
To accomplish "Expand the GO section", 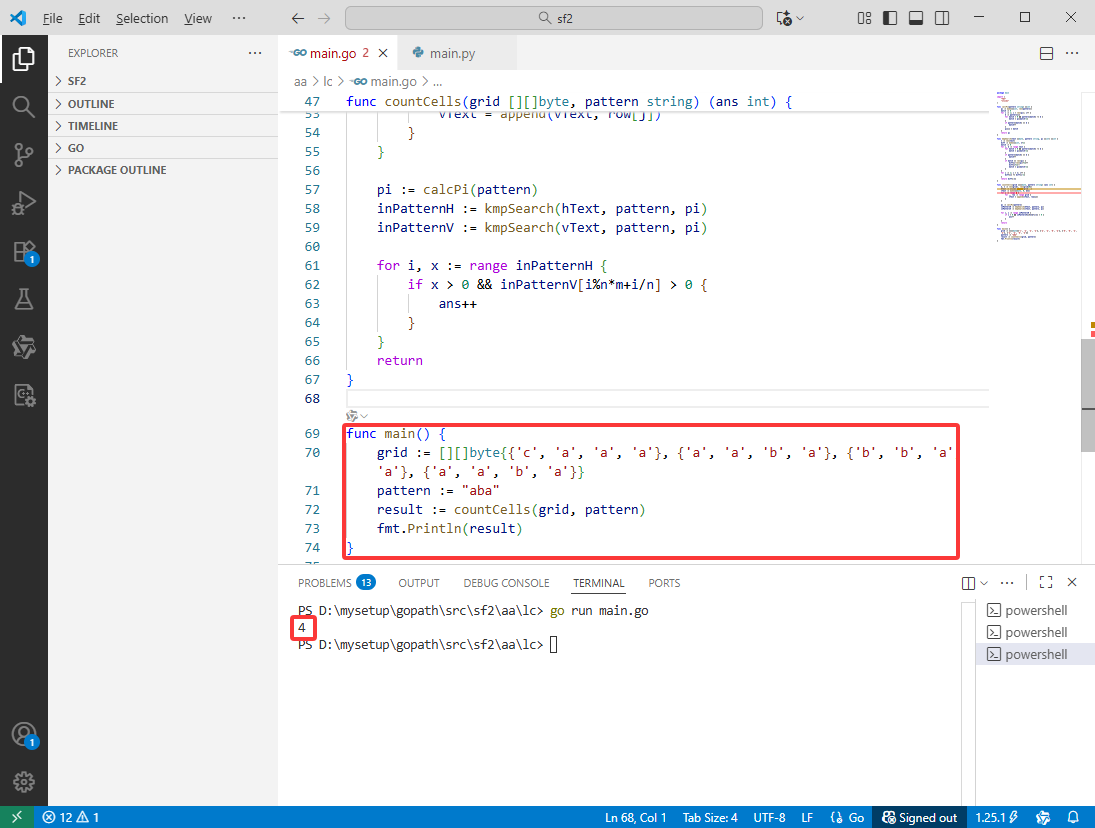I will 163,148.
